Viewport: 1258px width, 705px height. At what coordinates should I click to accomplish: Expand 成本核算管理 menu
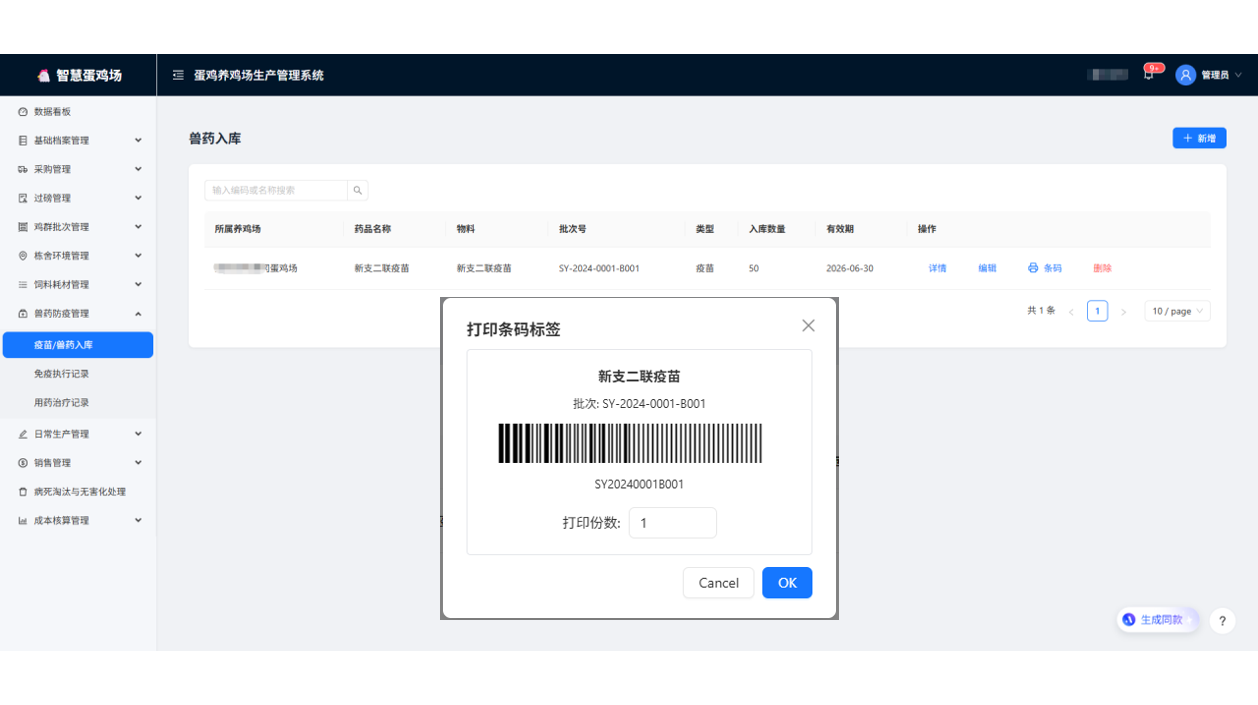click(x=78, y=521)
